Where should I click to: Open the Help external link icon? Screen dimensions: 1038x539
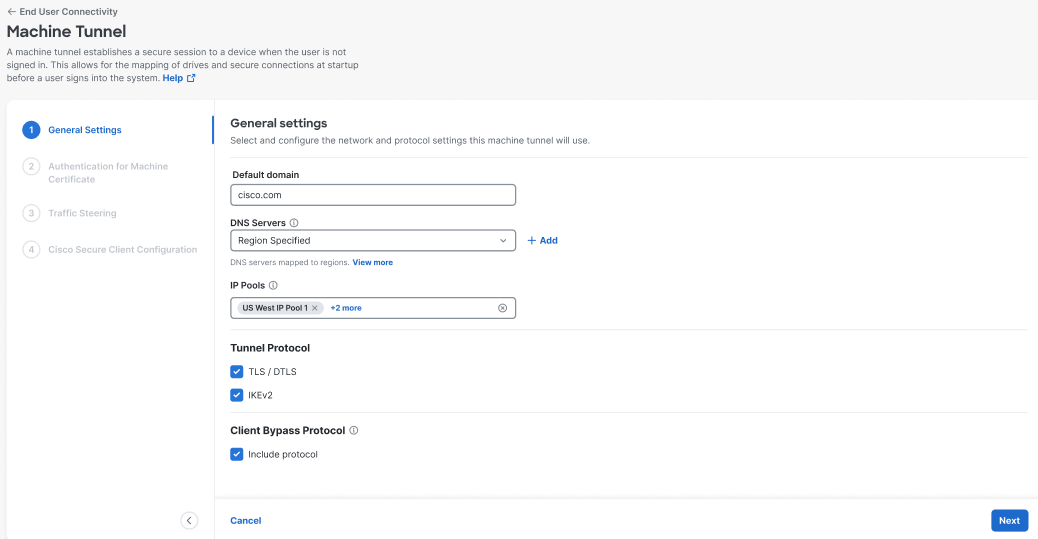191,78
